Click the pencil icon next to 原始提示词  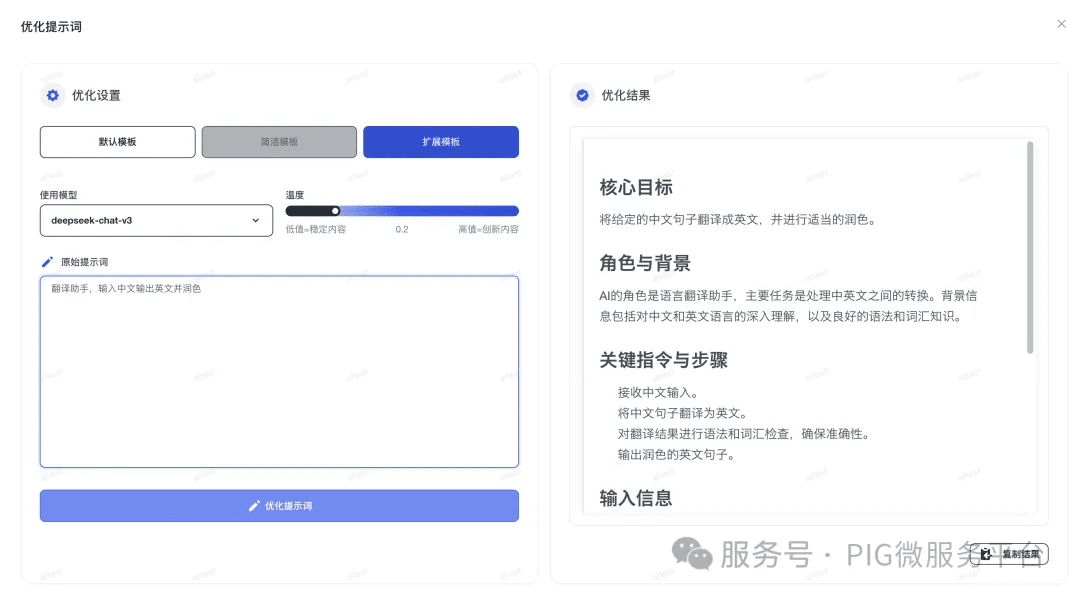click(x=47, y=262)
